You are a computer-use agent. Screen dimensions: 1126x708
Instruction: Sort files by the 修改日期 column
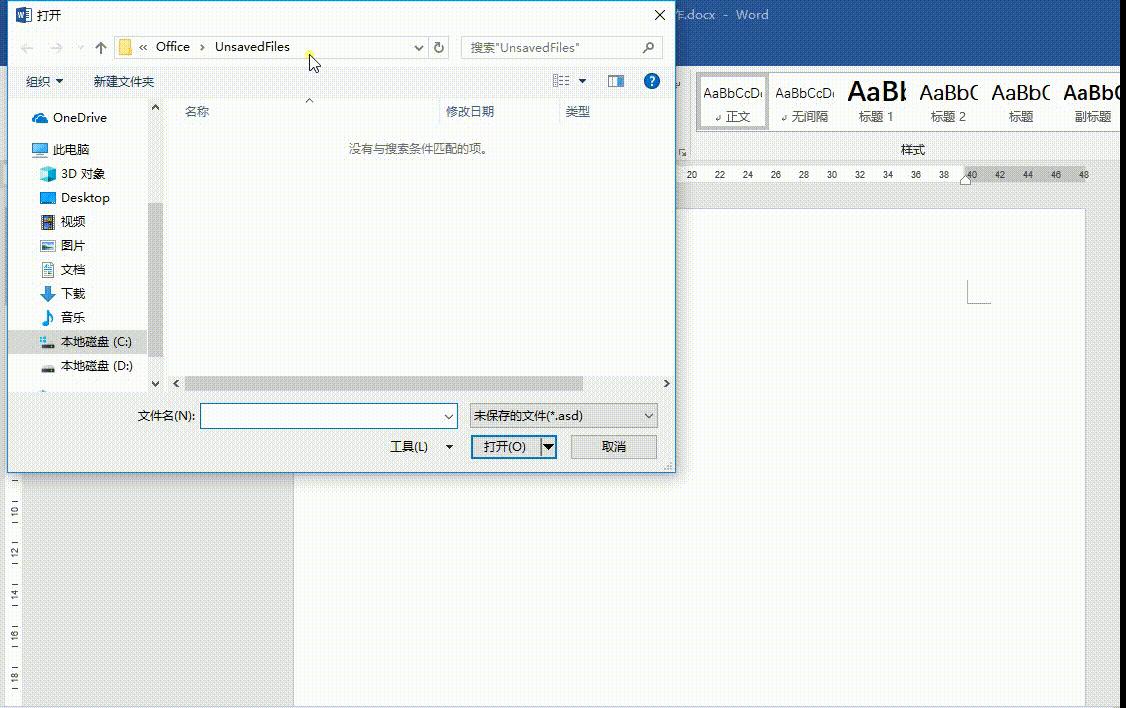(470, 111)
